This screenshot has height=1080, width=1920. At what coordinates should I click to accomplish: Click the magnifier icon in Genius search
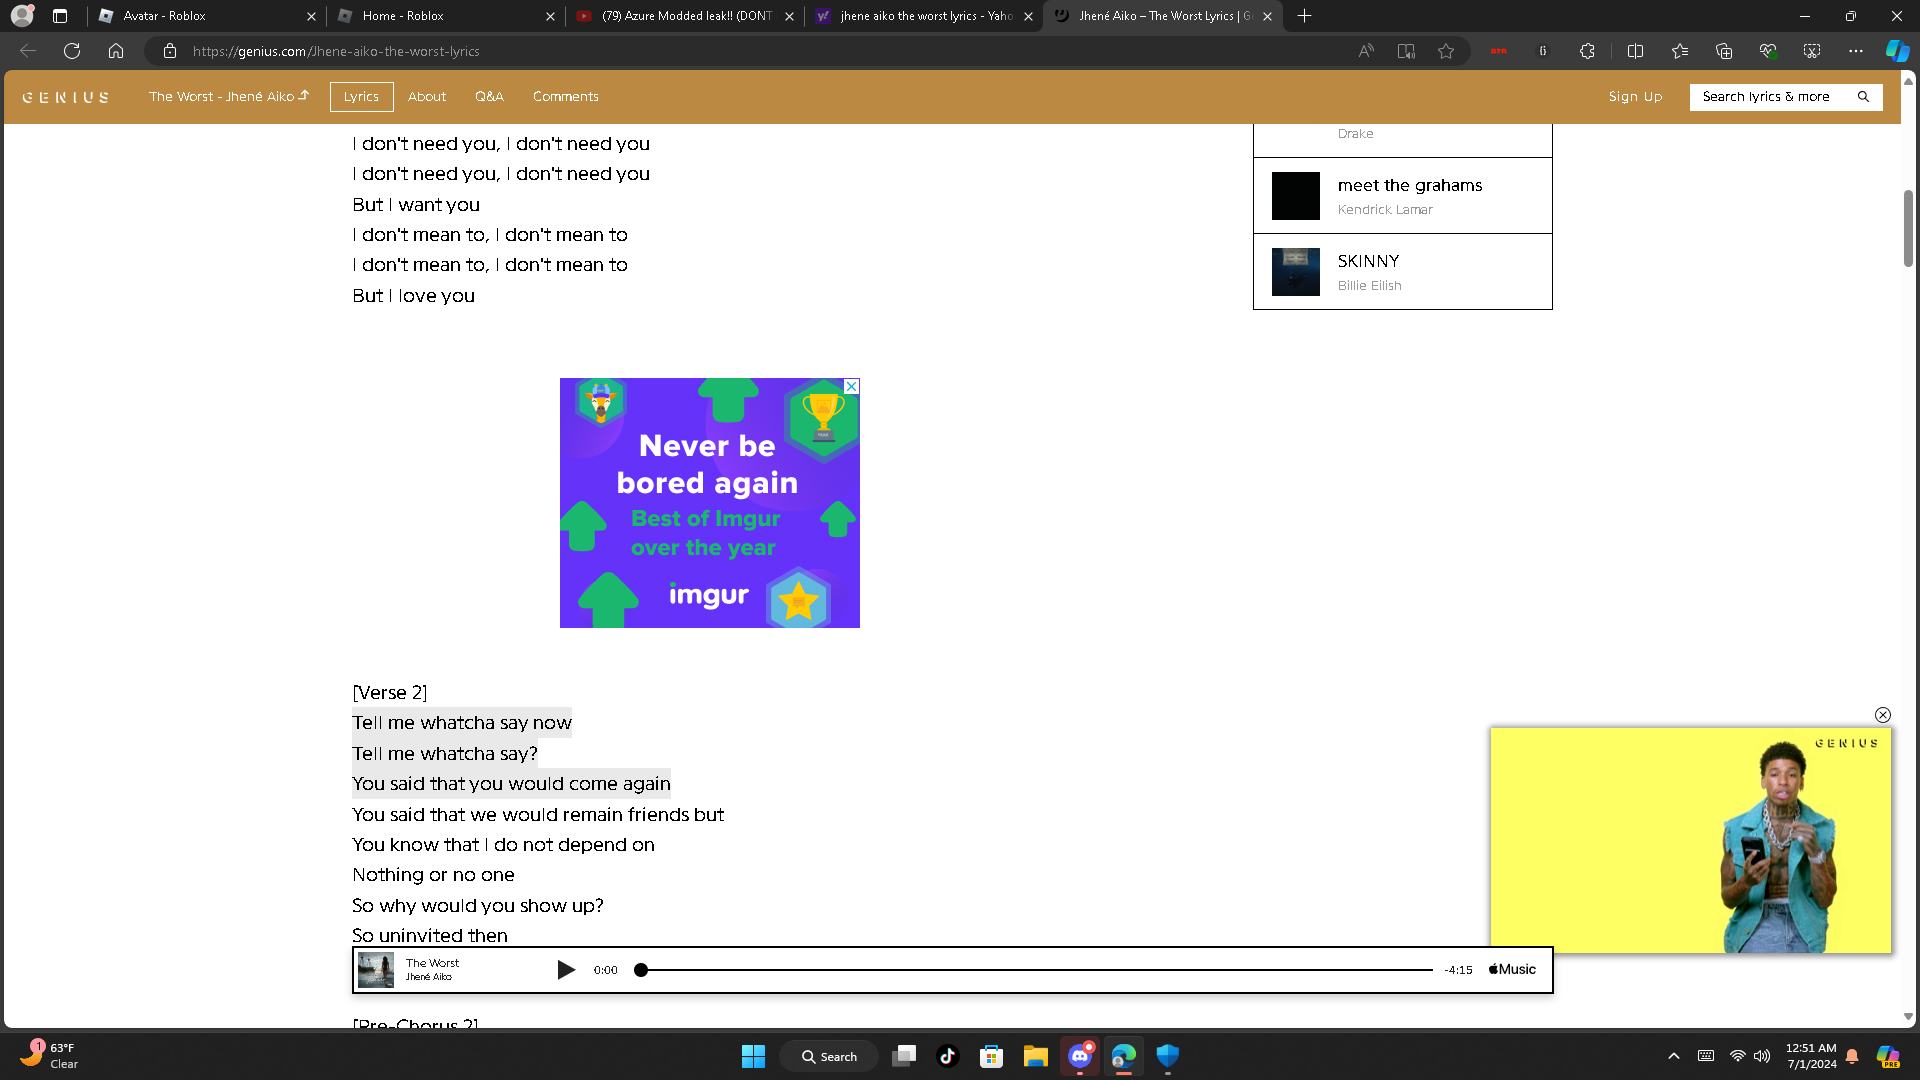pyautogui.click(x=1863, y=97)
